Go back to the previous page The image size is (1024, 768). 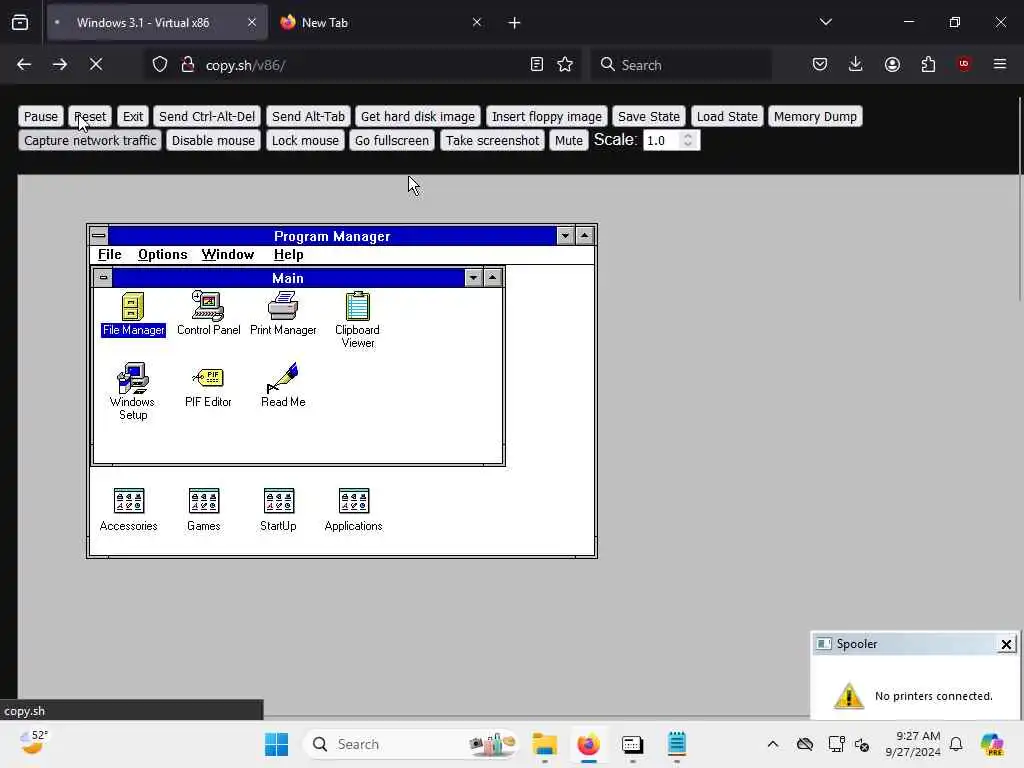coord(24,64)
